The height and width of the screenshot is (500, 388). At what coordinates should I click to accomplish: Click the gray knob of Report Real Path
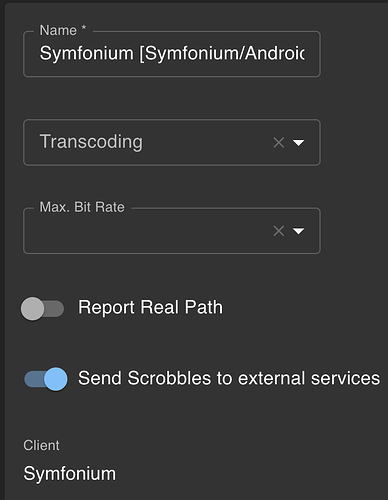click(x=32, y=309)
